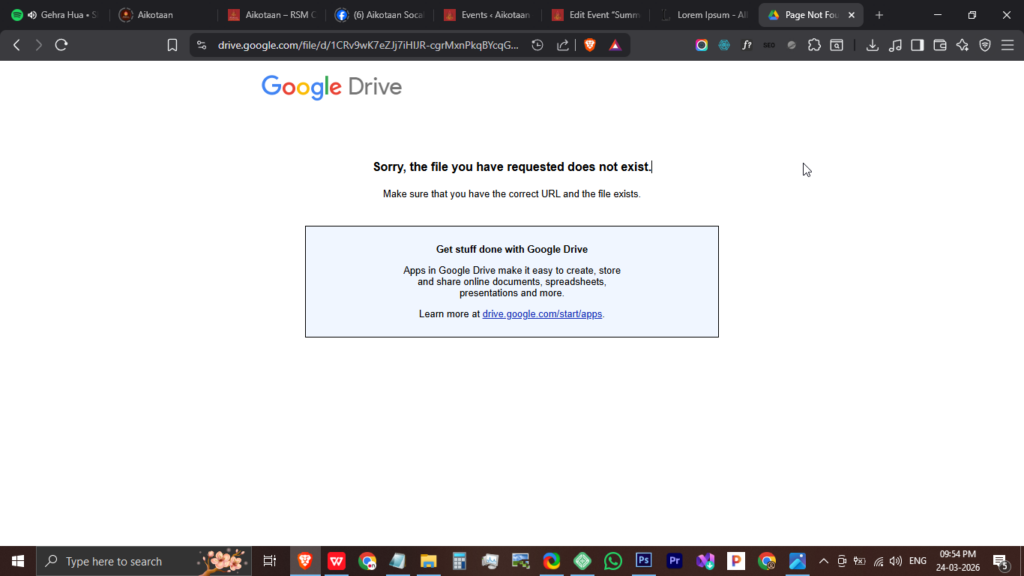Open a new tab with the plus button

click(879, 15)
